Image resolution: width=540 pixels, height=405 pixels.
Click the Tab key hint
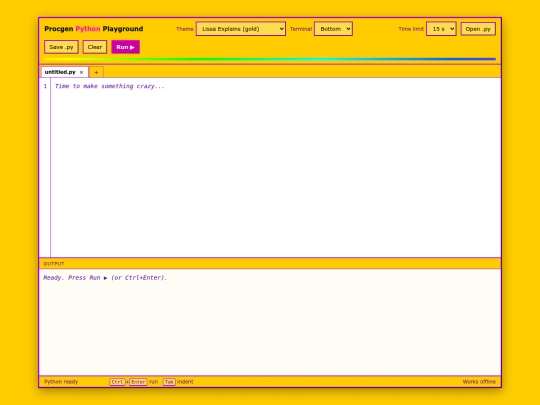click(169, 382)
